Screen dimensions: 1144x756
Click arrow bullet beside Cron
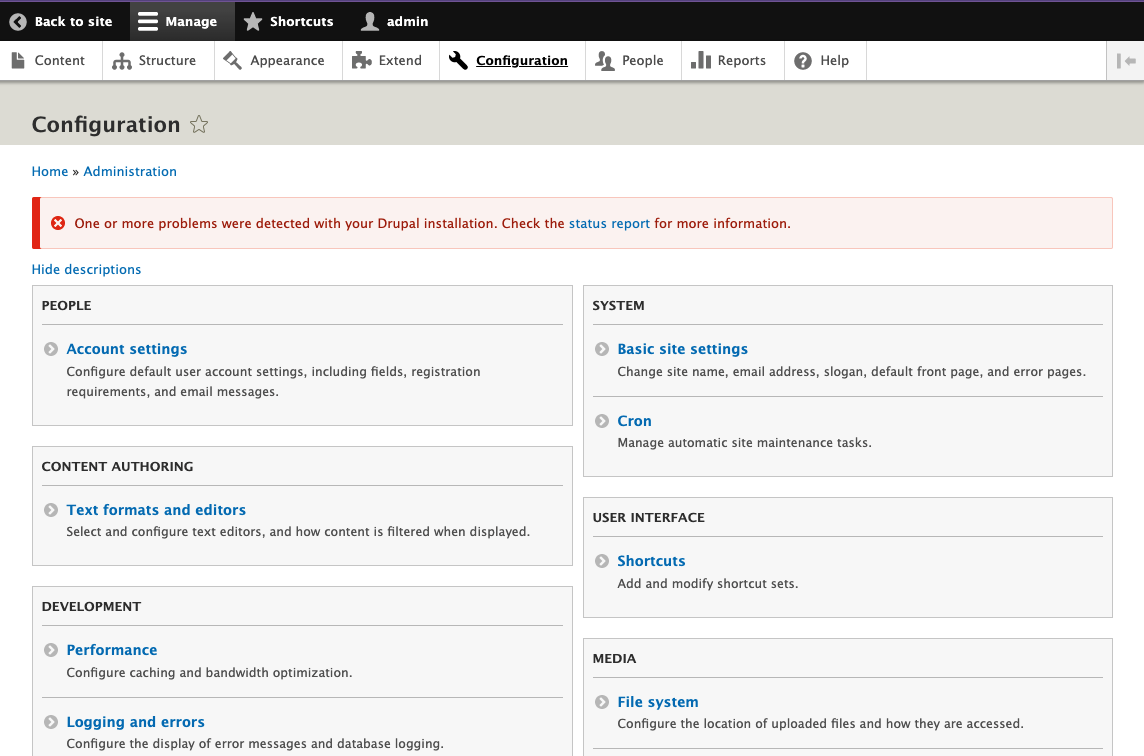point(602,421)
